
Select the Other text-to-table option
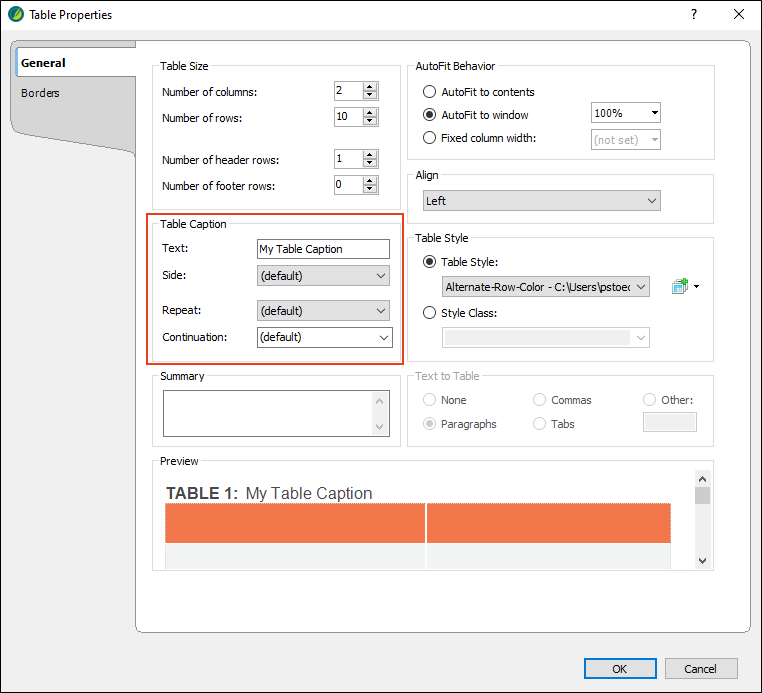pos(649,400)
